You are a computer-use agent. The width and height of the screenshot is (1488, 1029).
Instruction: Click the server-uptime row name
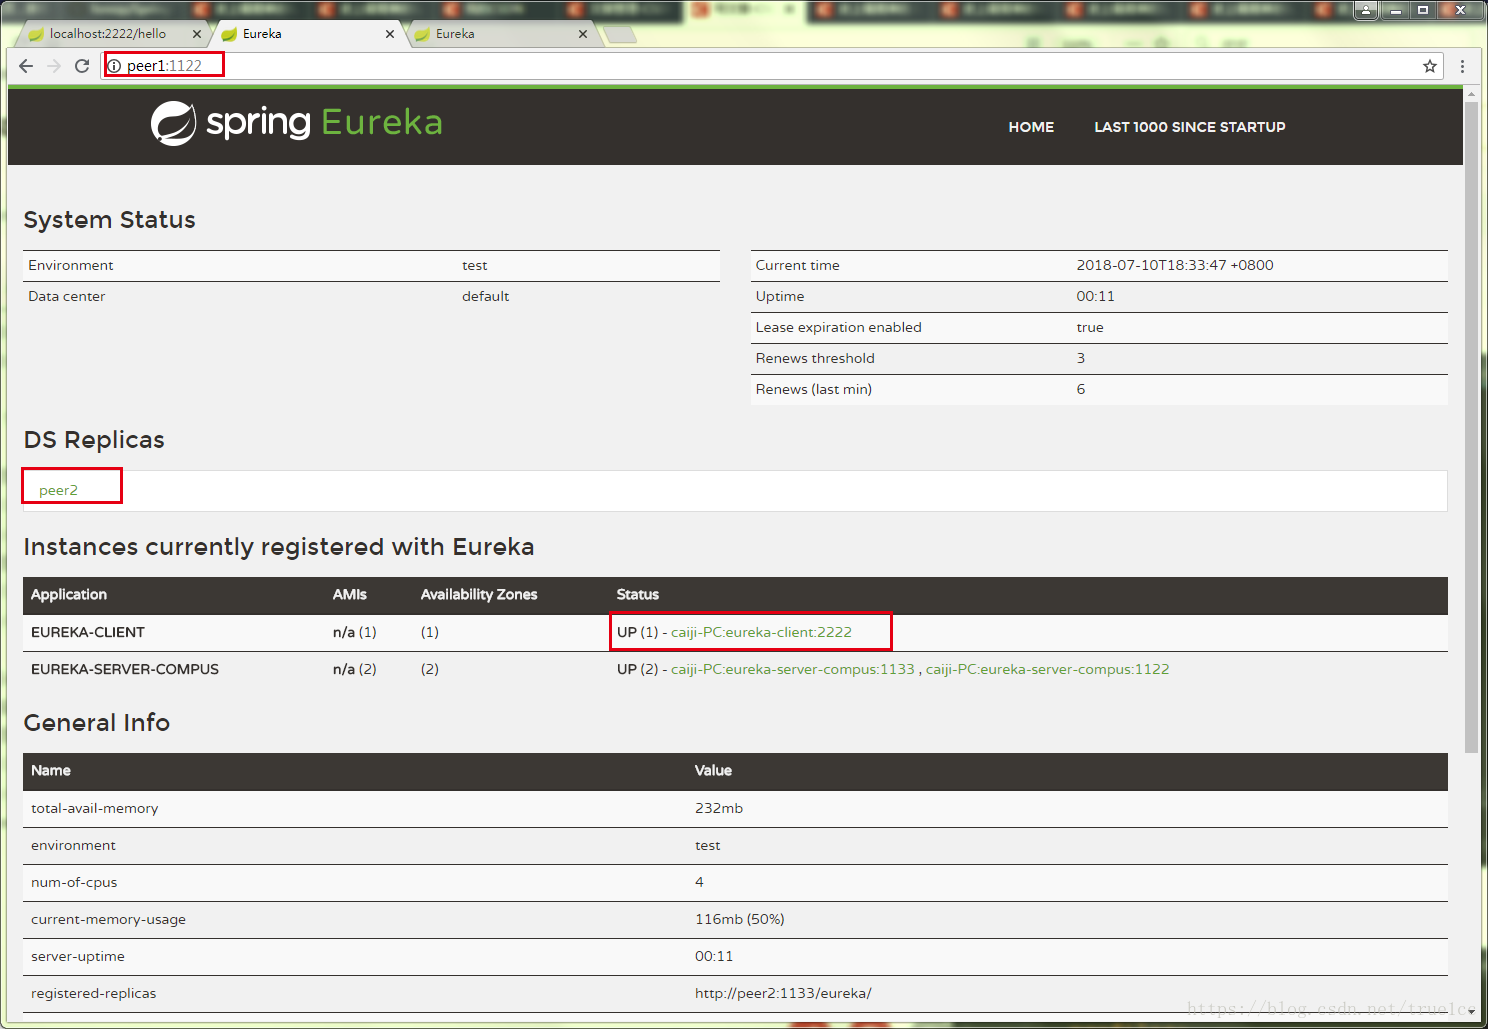coord(78,956)
